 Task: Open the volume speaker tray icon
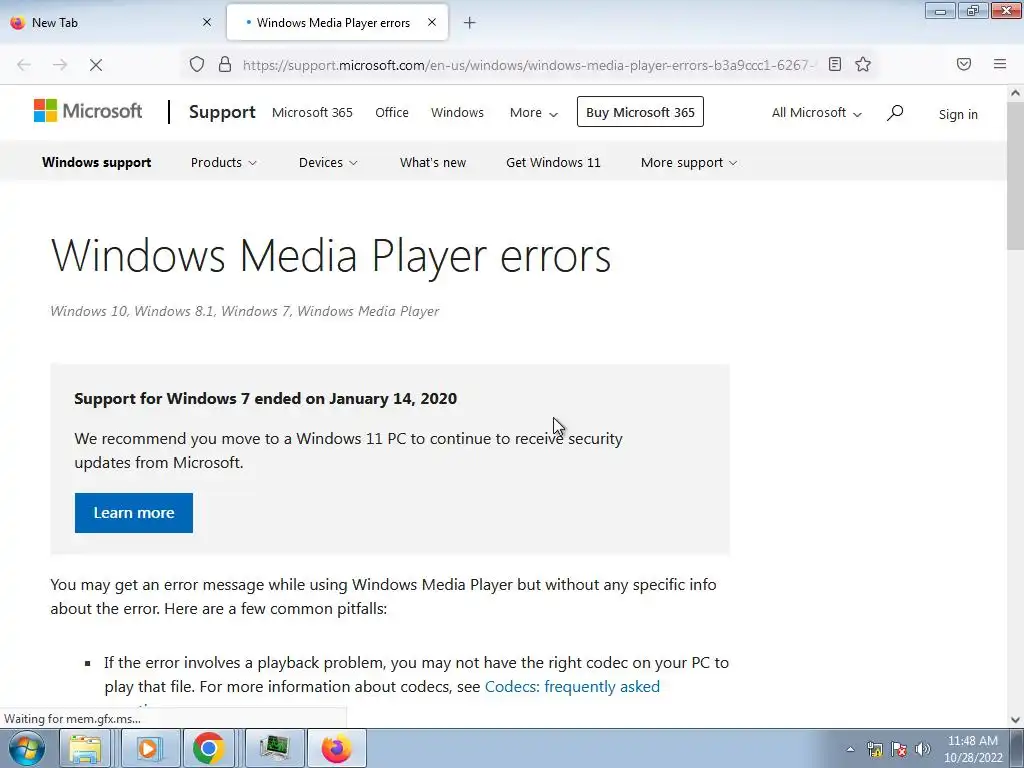coord(923,749)
